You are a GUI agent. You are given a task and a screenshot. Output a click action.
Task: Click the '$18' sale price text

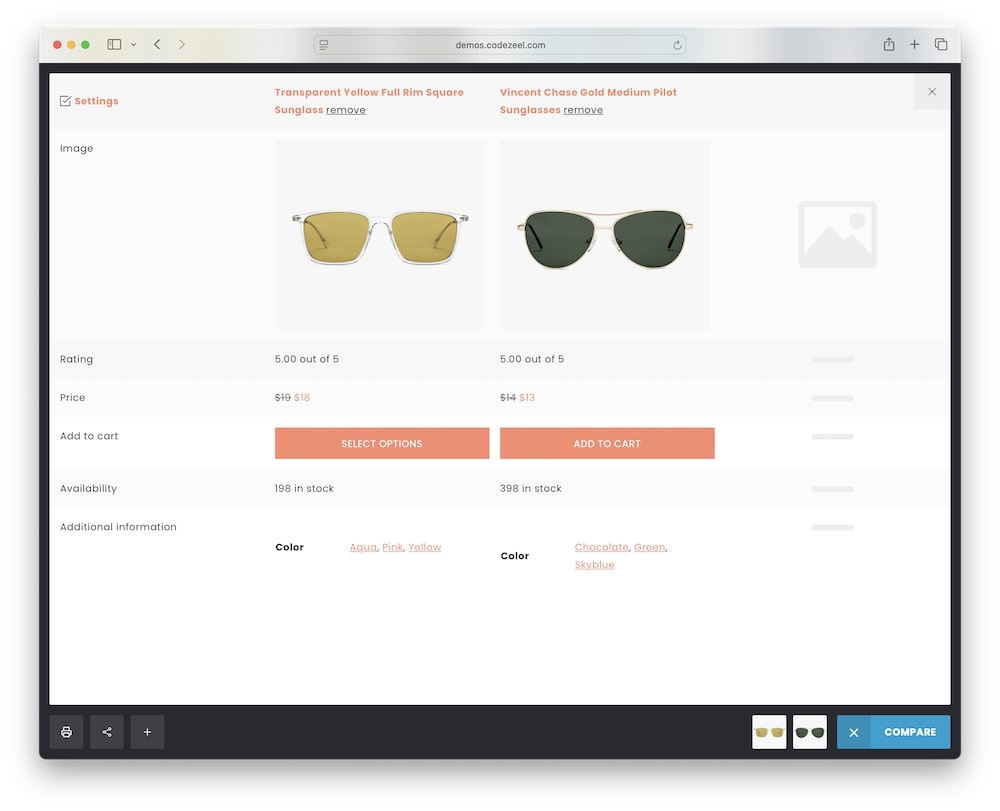(302, 397)
